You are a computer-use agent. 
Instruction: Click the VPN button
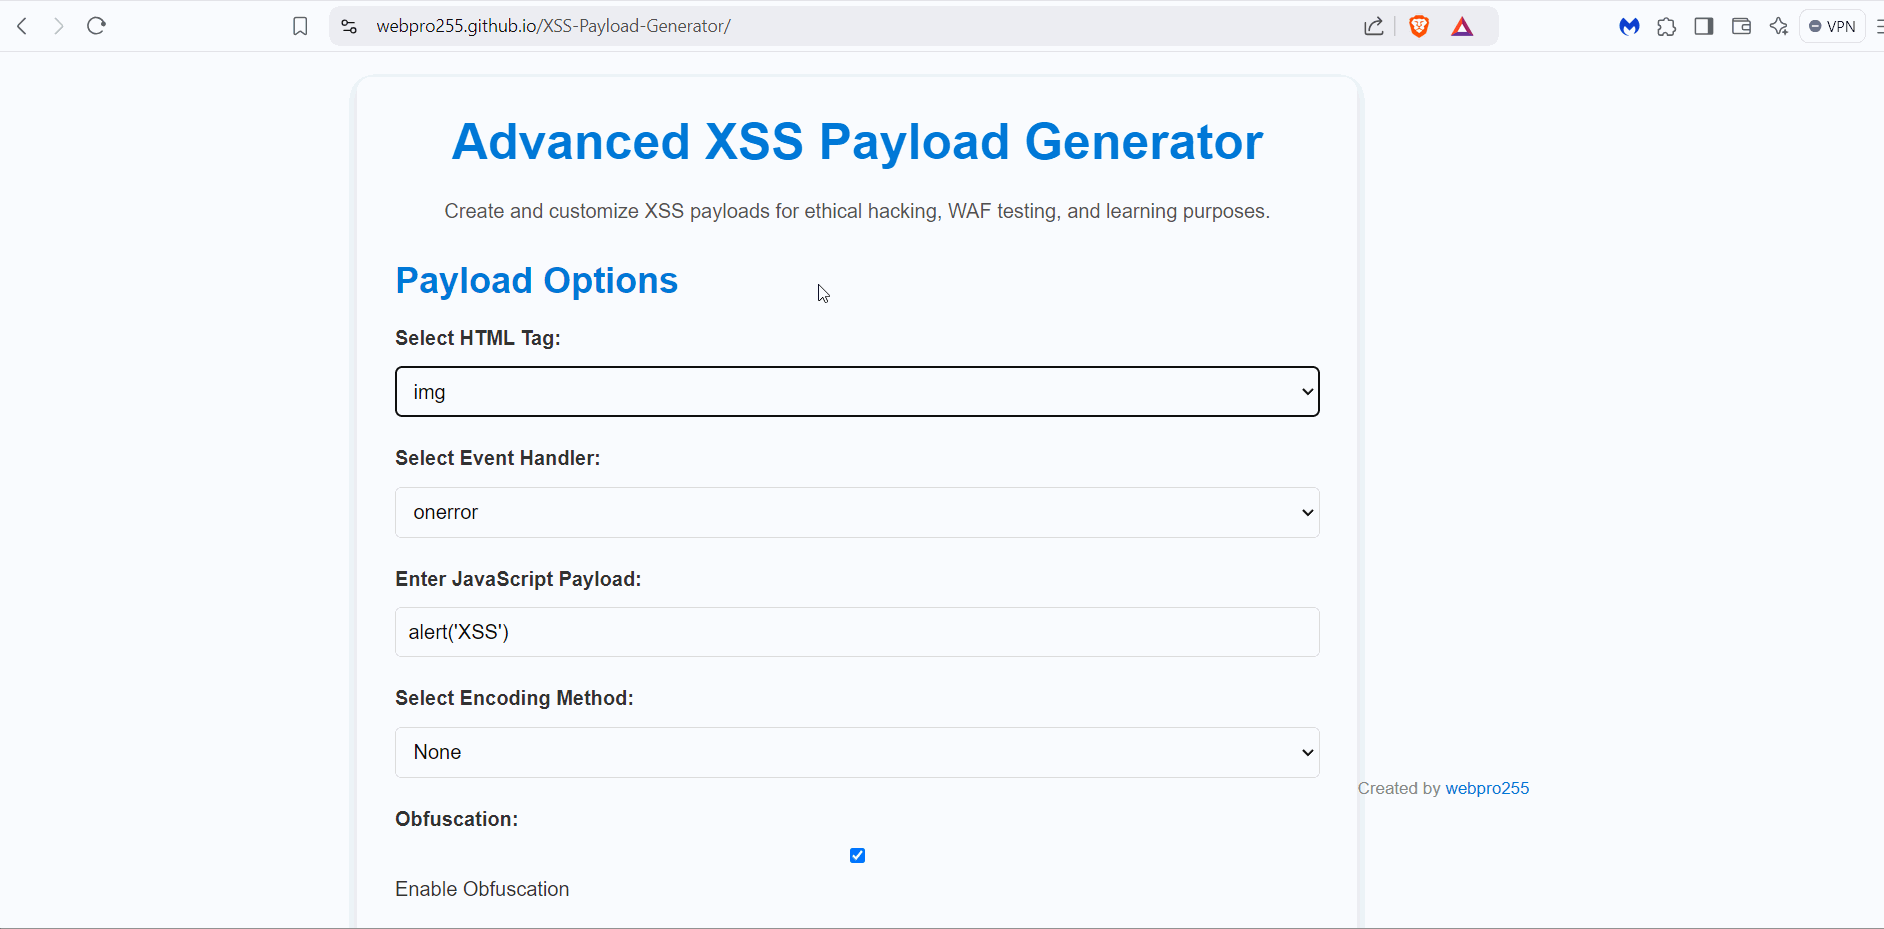coord(1832,27)
